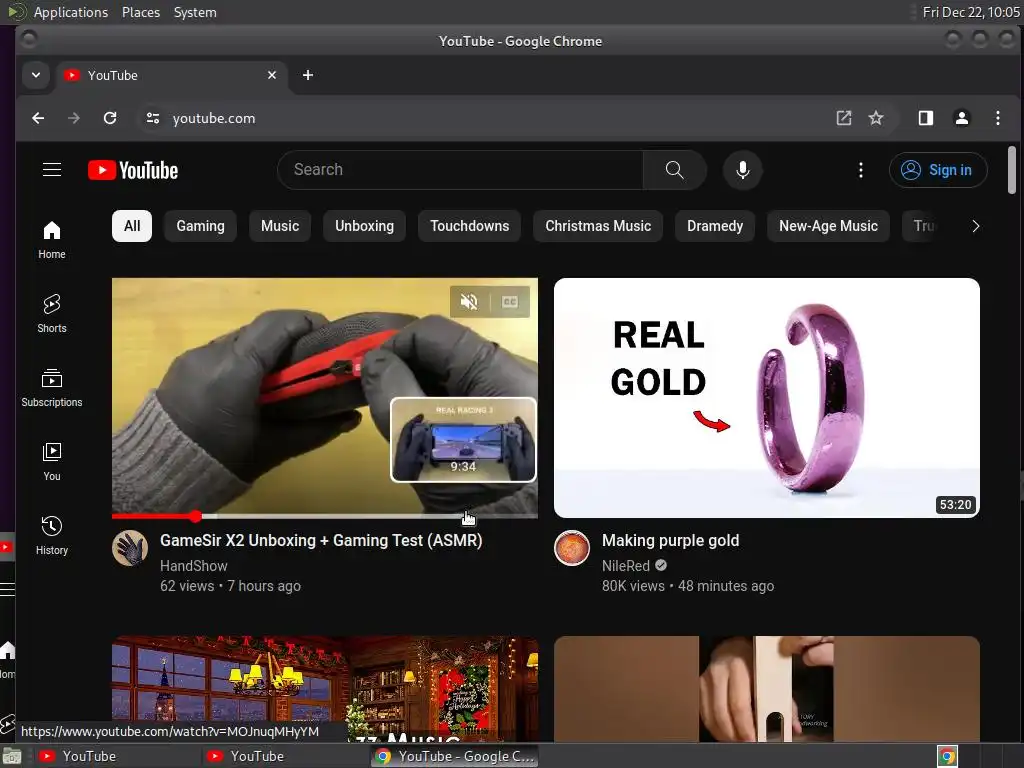Open the Applications menu
The height and width of the screenshot is (768, 1024).
pos(71,12)
